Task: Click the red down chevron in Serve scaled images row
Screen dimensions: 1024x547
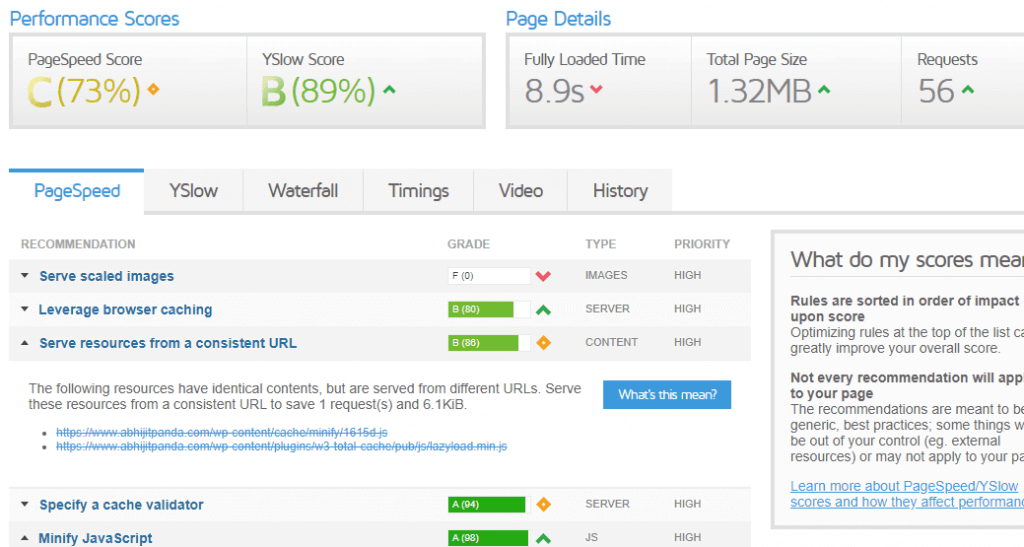Action: (x=543, y=276)
